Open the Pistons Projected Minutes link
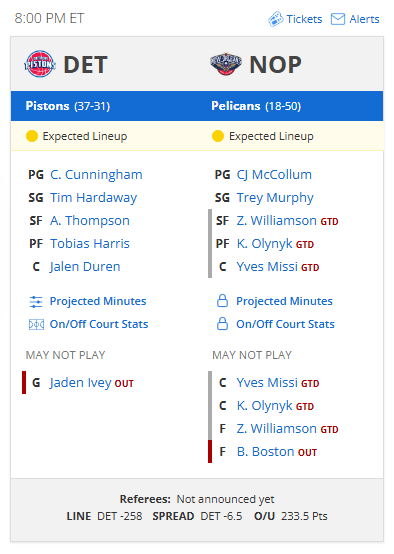Viewport: 394px width, 554px height. (98, 301)
